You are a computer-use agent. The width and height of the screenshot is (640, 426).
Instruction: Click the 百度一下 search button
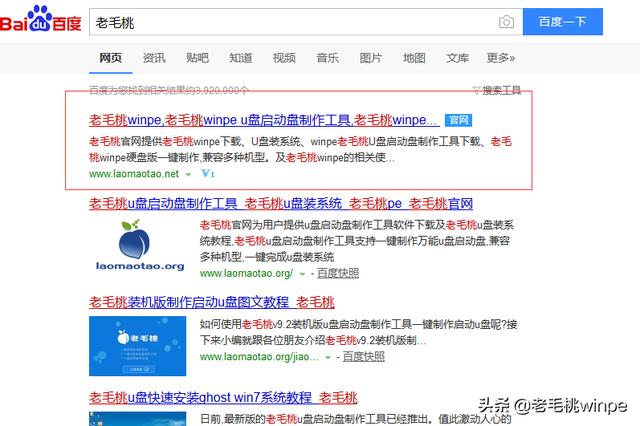pos(562,22)
